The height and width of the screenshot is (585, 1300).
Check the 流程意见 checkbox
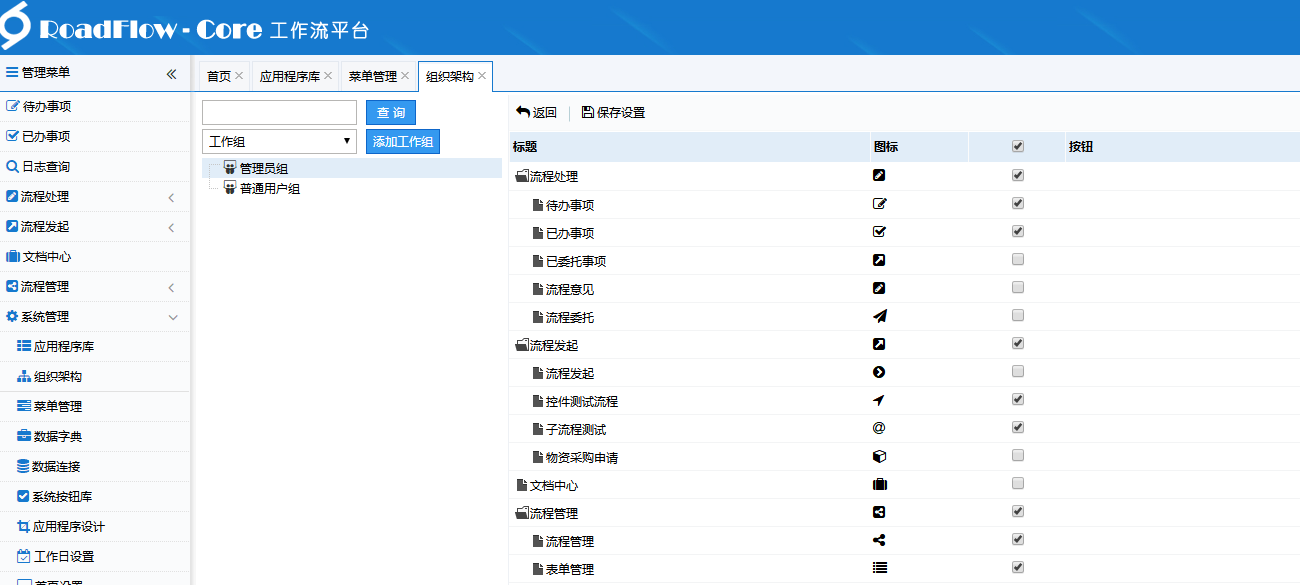point(1018,287)
